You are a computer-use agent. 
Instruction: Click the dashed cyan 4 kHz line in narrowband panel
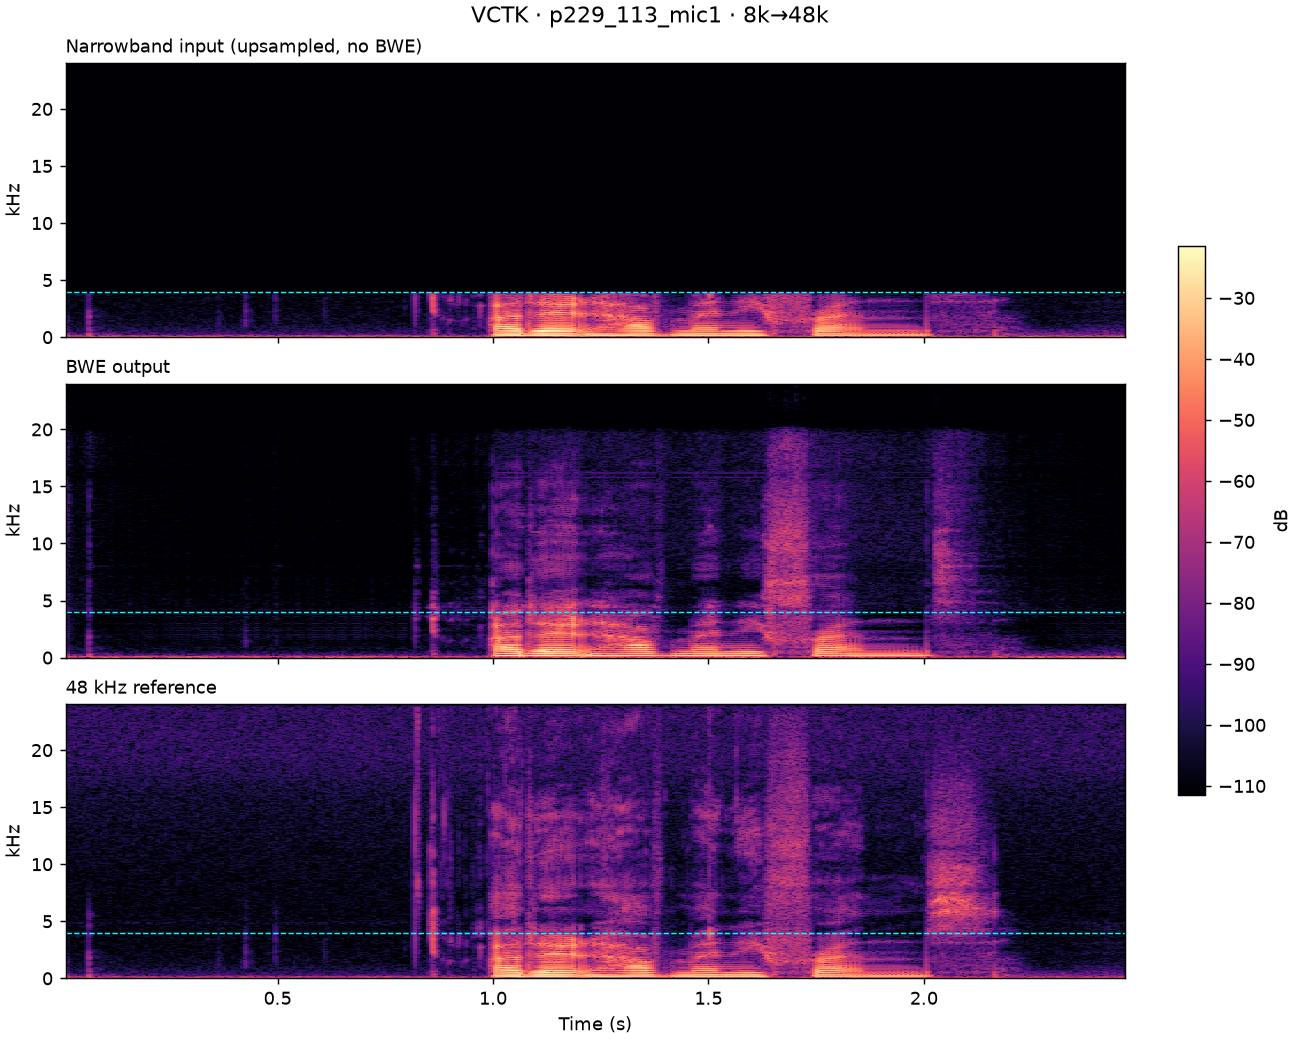595,292
